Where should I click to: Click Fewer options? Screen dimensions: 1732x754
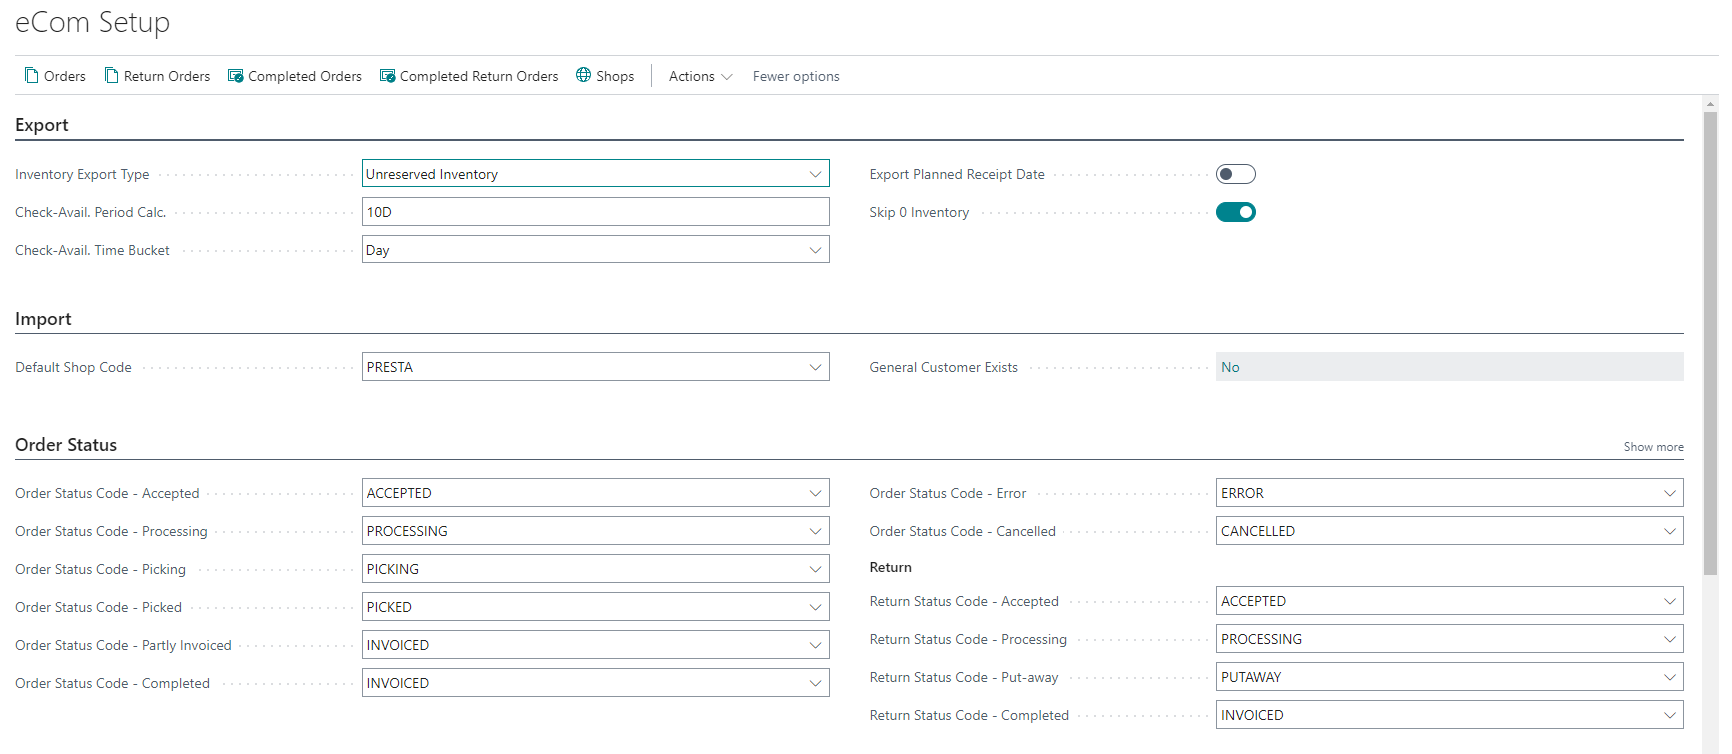796,76
